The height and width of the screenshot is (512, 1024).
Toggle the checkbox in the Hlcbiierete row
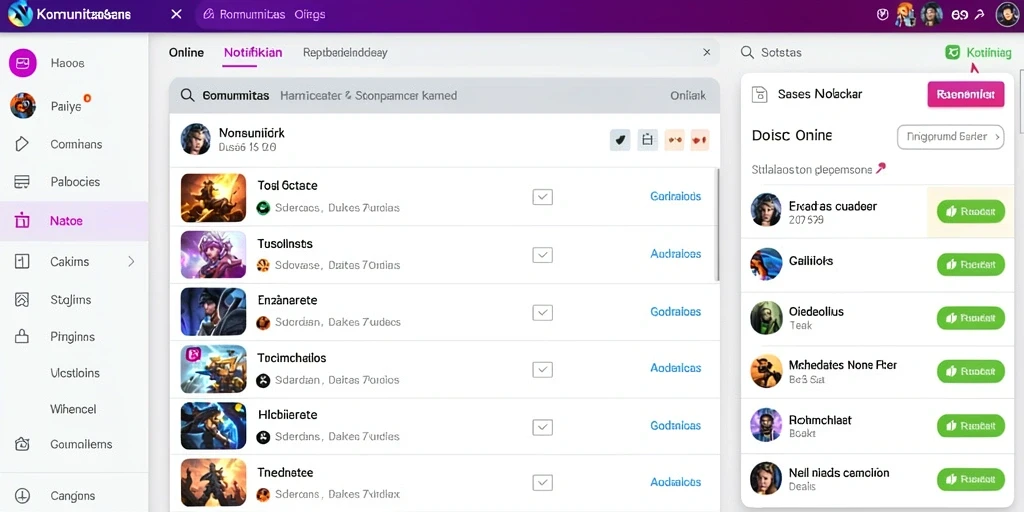pos(543,427)
